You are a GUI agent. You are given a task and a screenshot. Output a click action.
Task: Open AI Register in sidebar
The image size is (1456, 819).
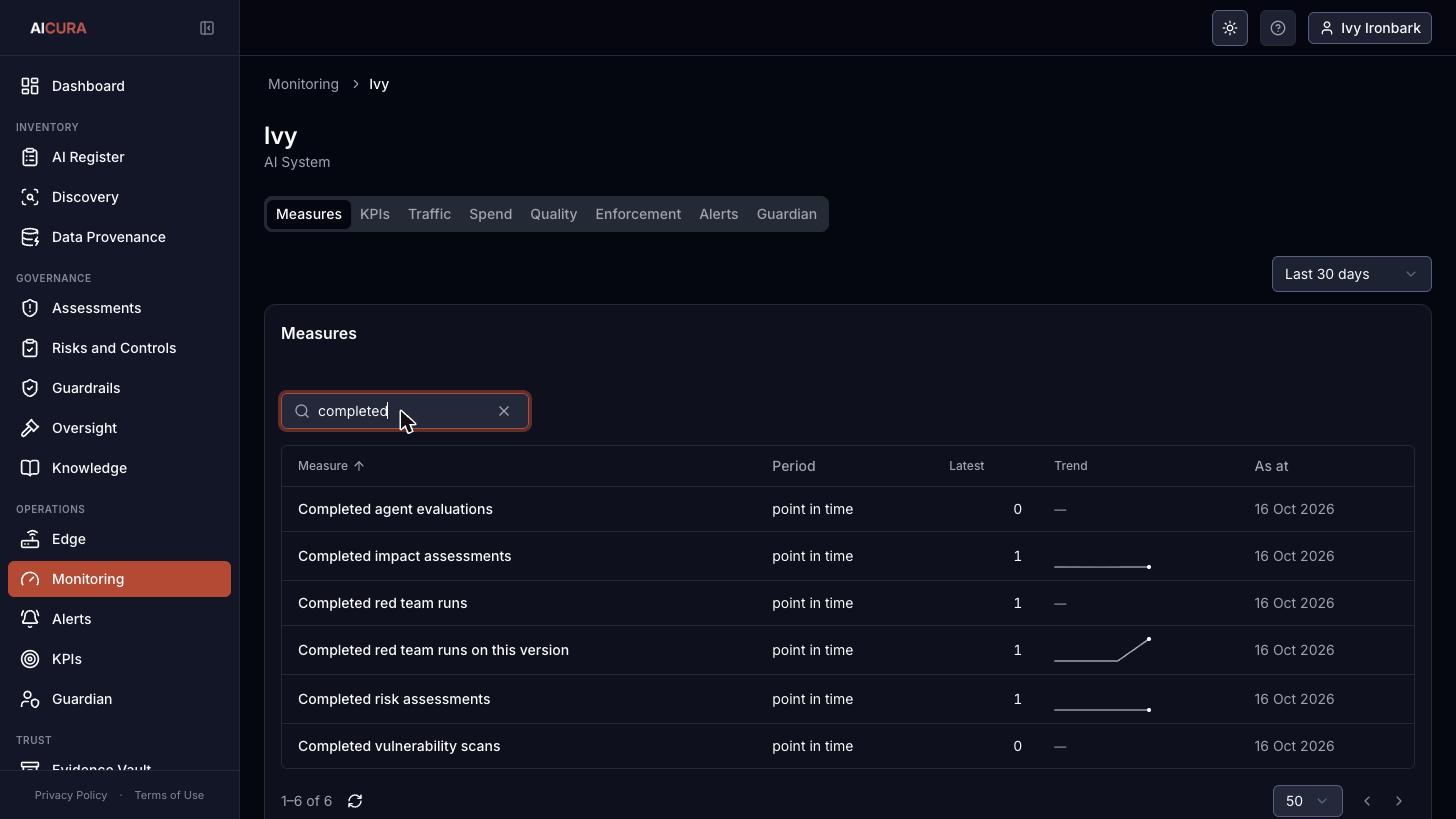(x=119, y=157)
